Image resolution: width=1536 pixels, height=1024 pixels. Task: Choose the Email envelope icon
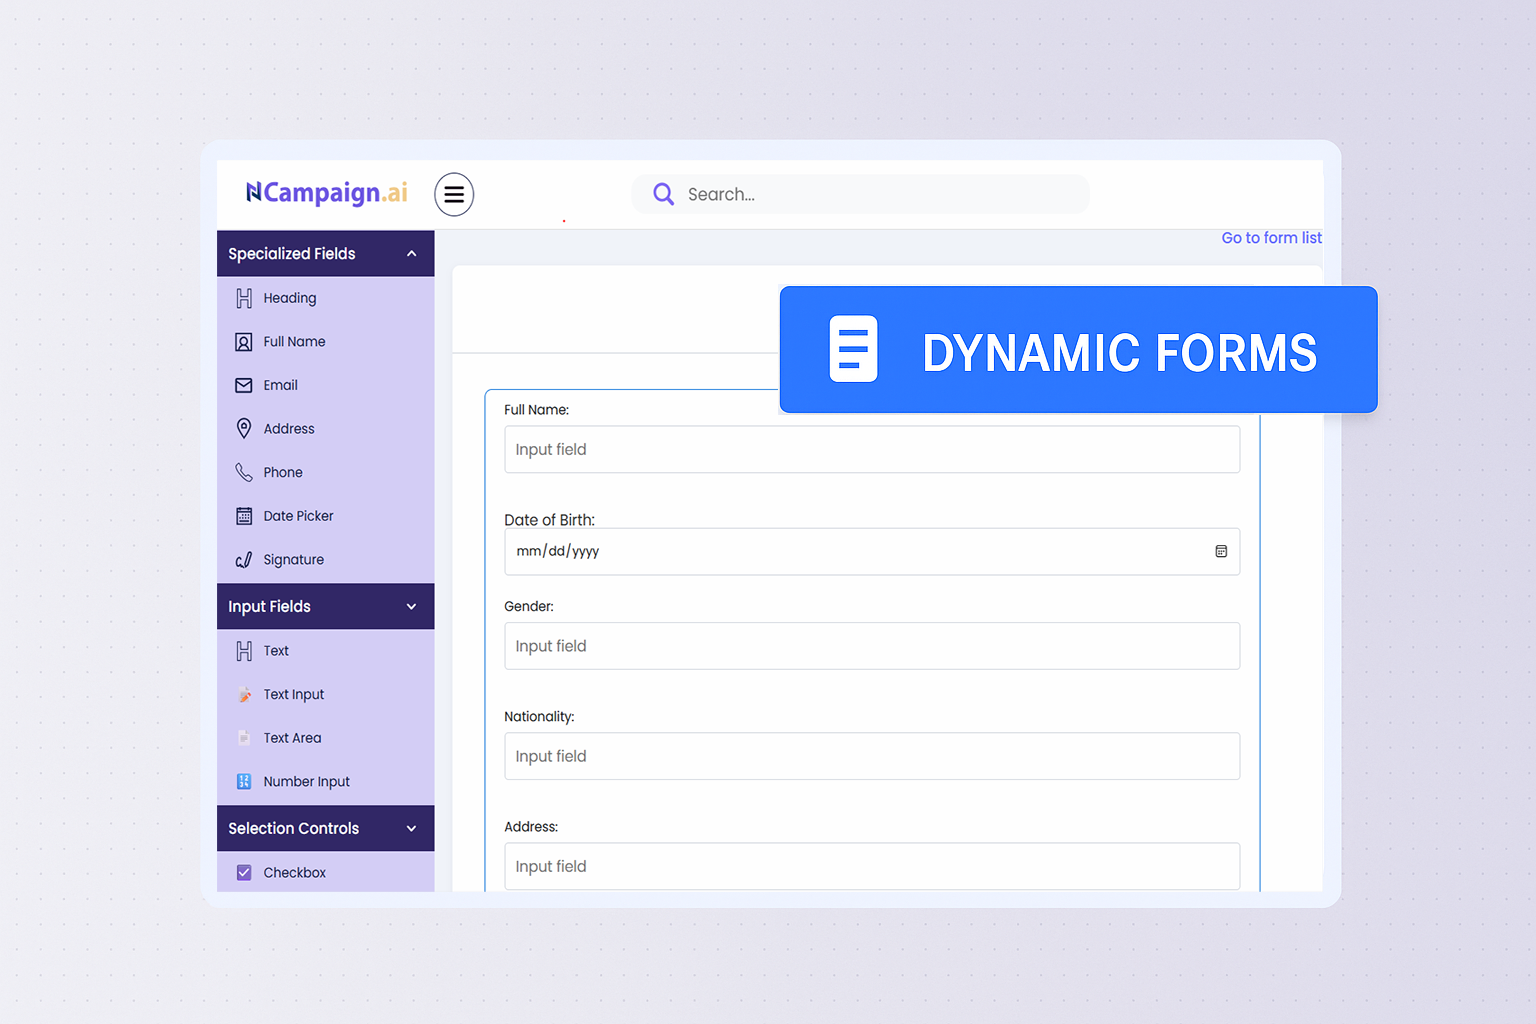(x=244, y=385)
